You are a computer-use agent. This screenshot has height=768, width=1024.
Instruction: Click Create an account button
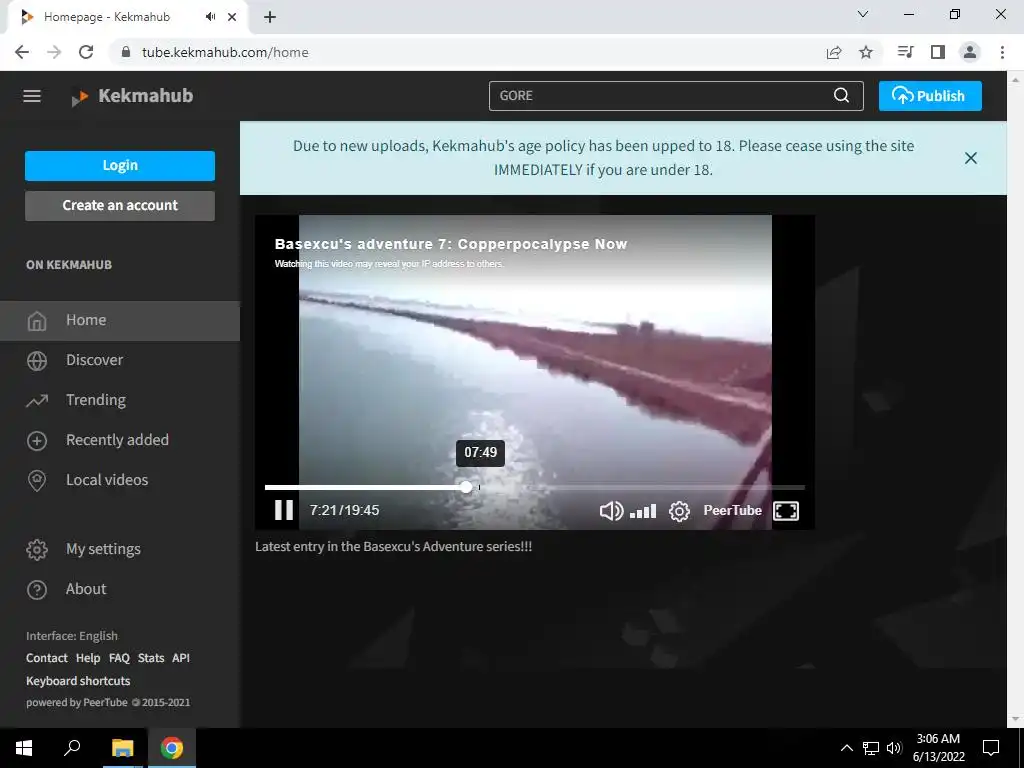coord(120,206)
